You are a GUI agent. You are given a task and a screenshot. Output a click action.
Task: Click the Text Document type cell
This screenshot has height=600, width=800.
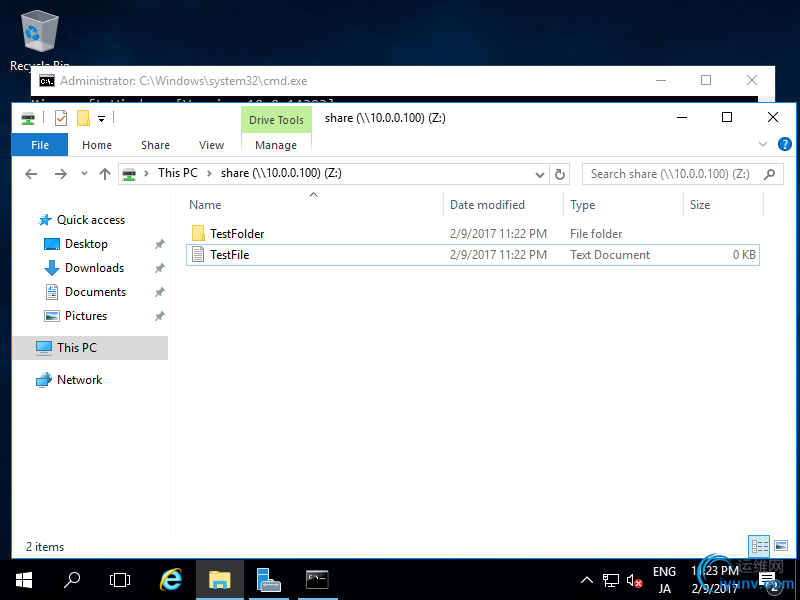coord(610,255)
